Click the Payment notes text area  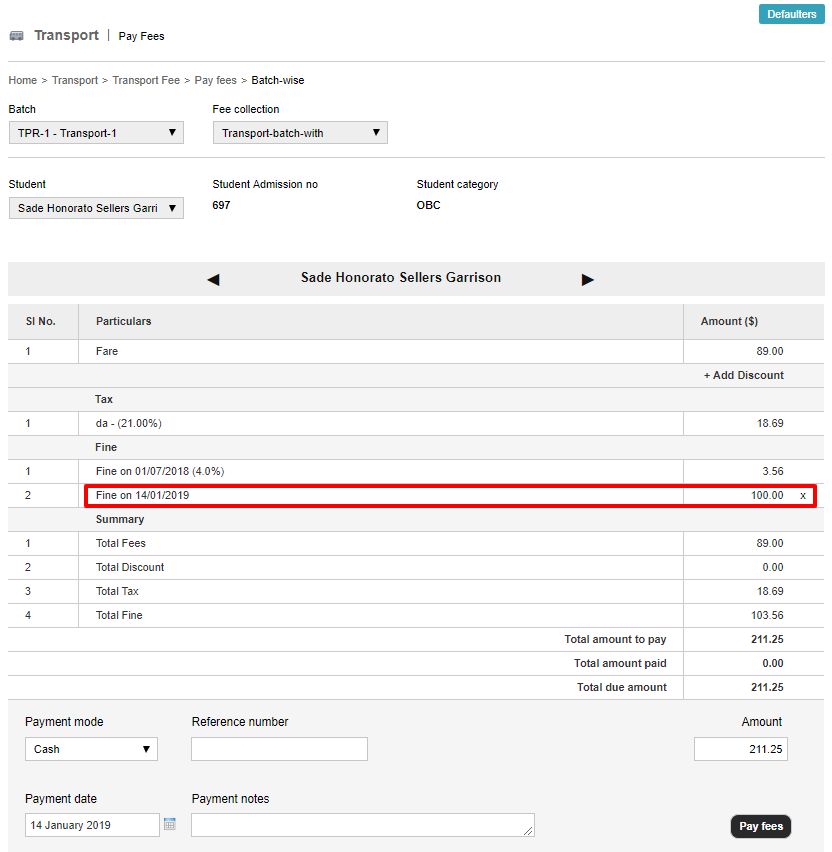pos(363,825)
